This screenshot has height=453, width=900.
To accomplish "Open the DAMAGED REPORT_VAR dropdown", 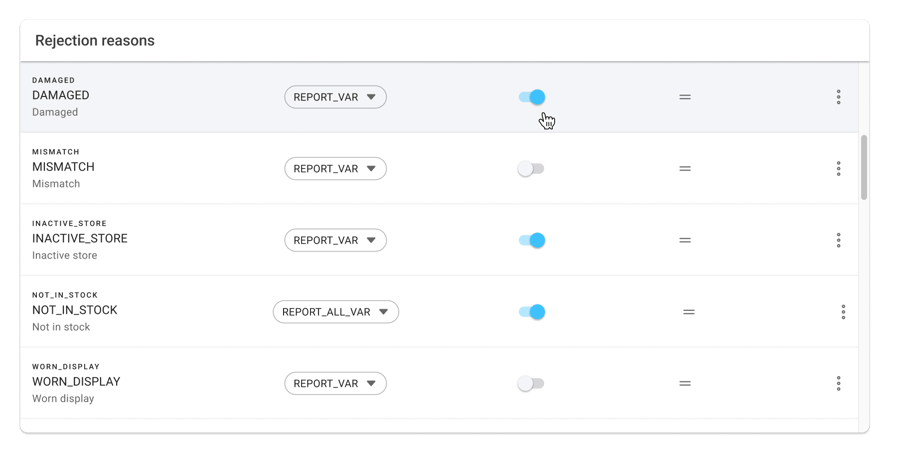I will (335, 97).
